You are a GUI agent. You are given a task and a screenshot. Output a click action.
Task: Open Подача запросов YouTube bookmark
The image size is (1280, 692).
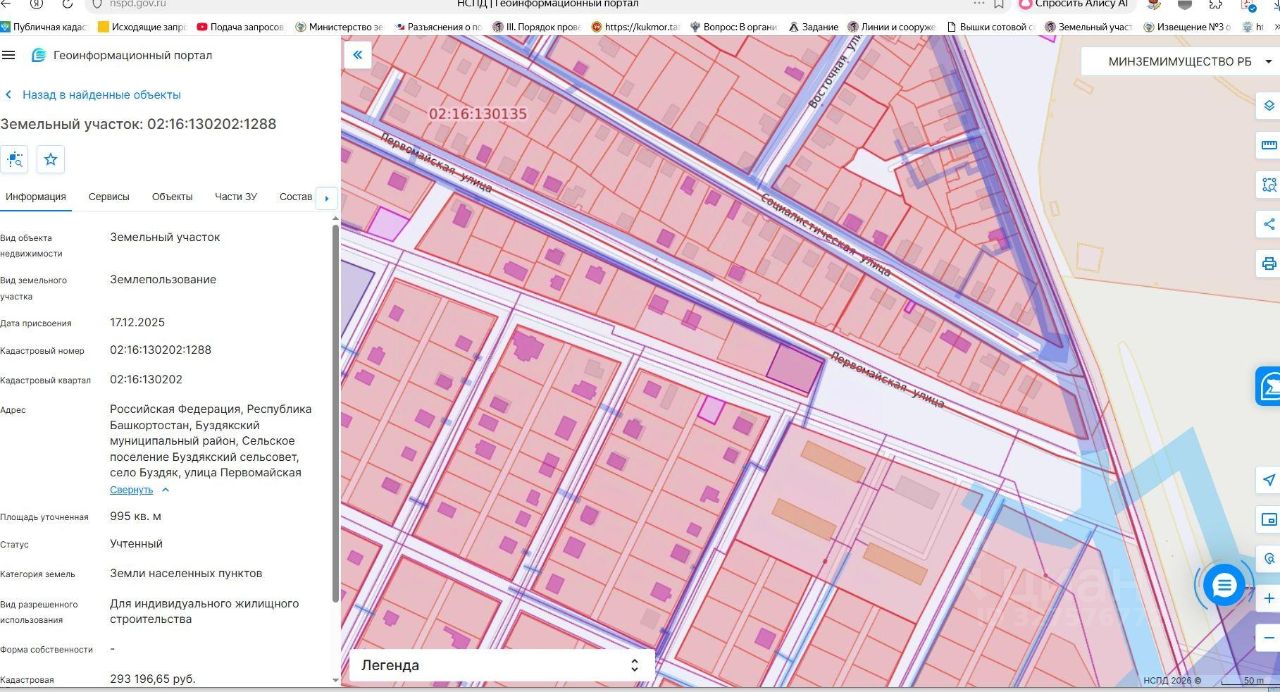(240, 27)
